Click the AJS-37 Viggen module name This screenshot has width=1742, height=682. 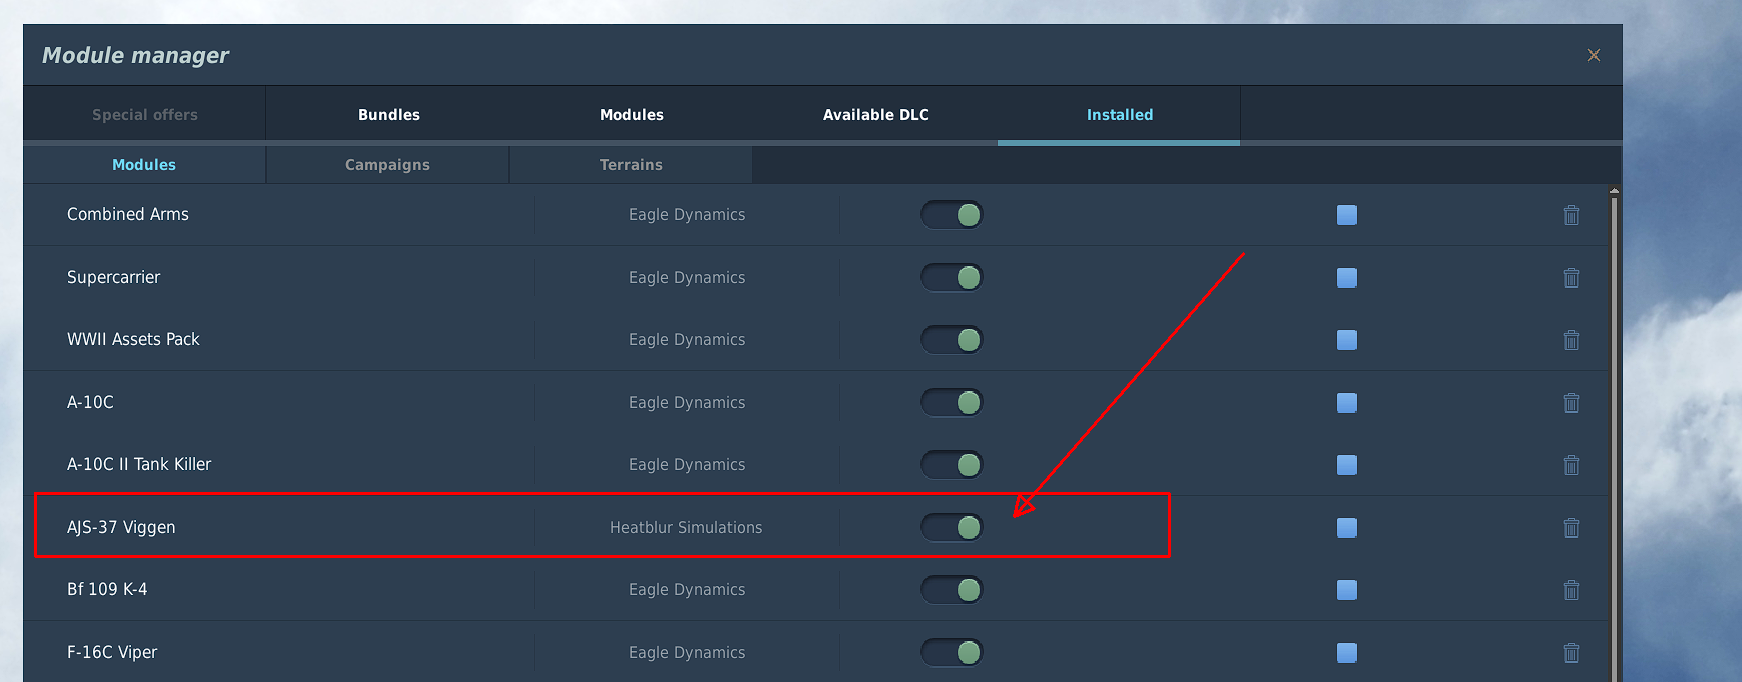coord(121,527)
